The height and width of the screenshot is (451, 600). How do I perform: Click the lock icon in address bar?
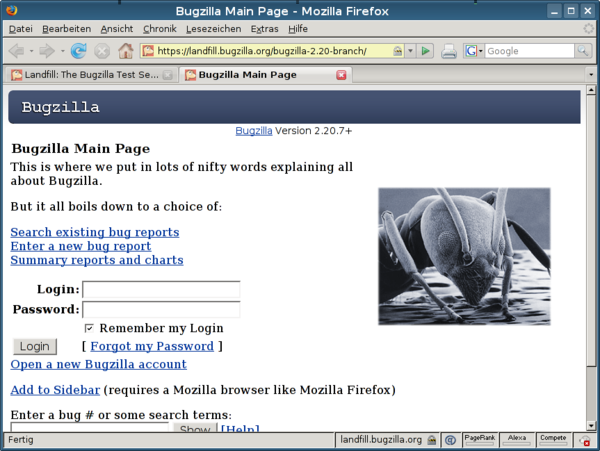coord(398,51)
